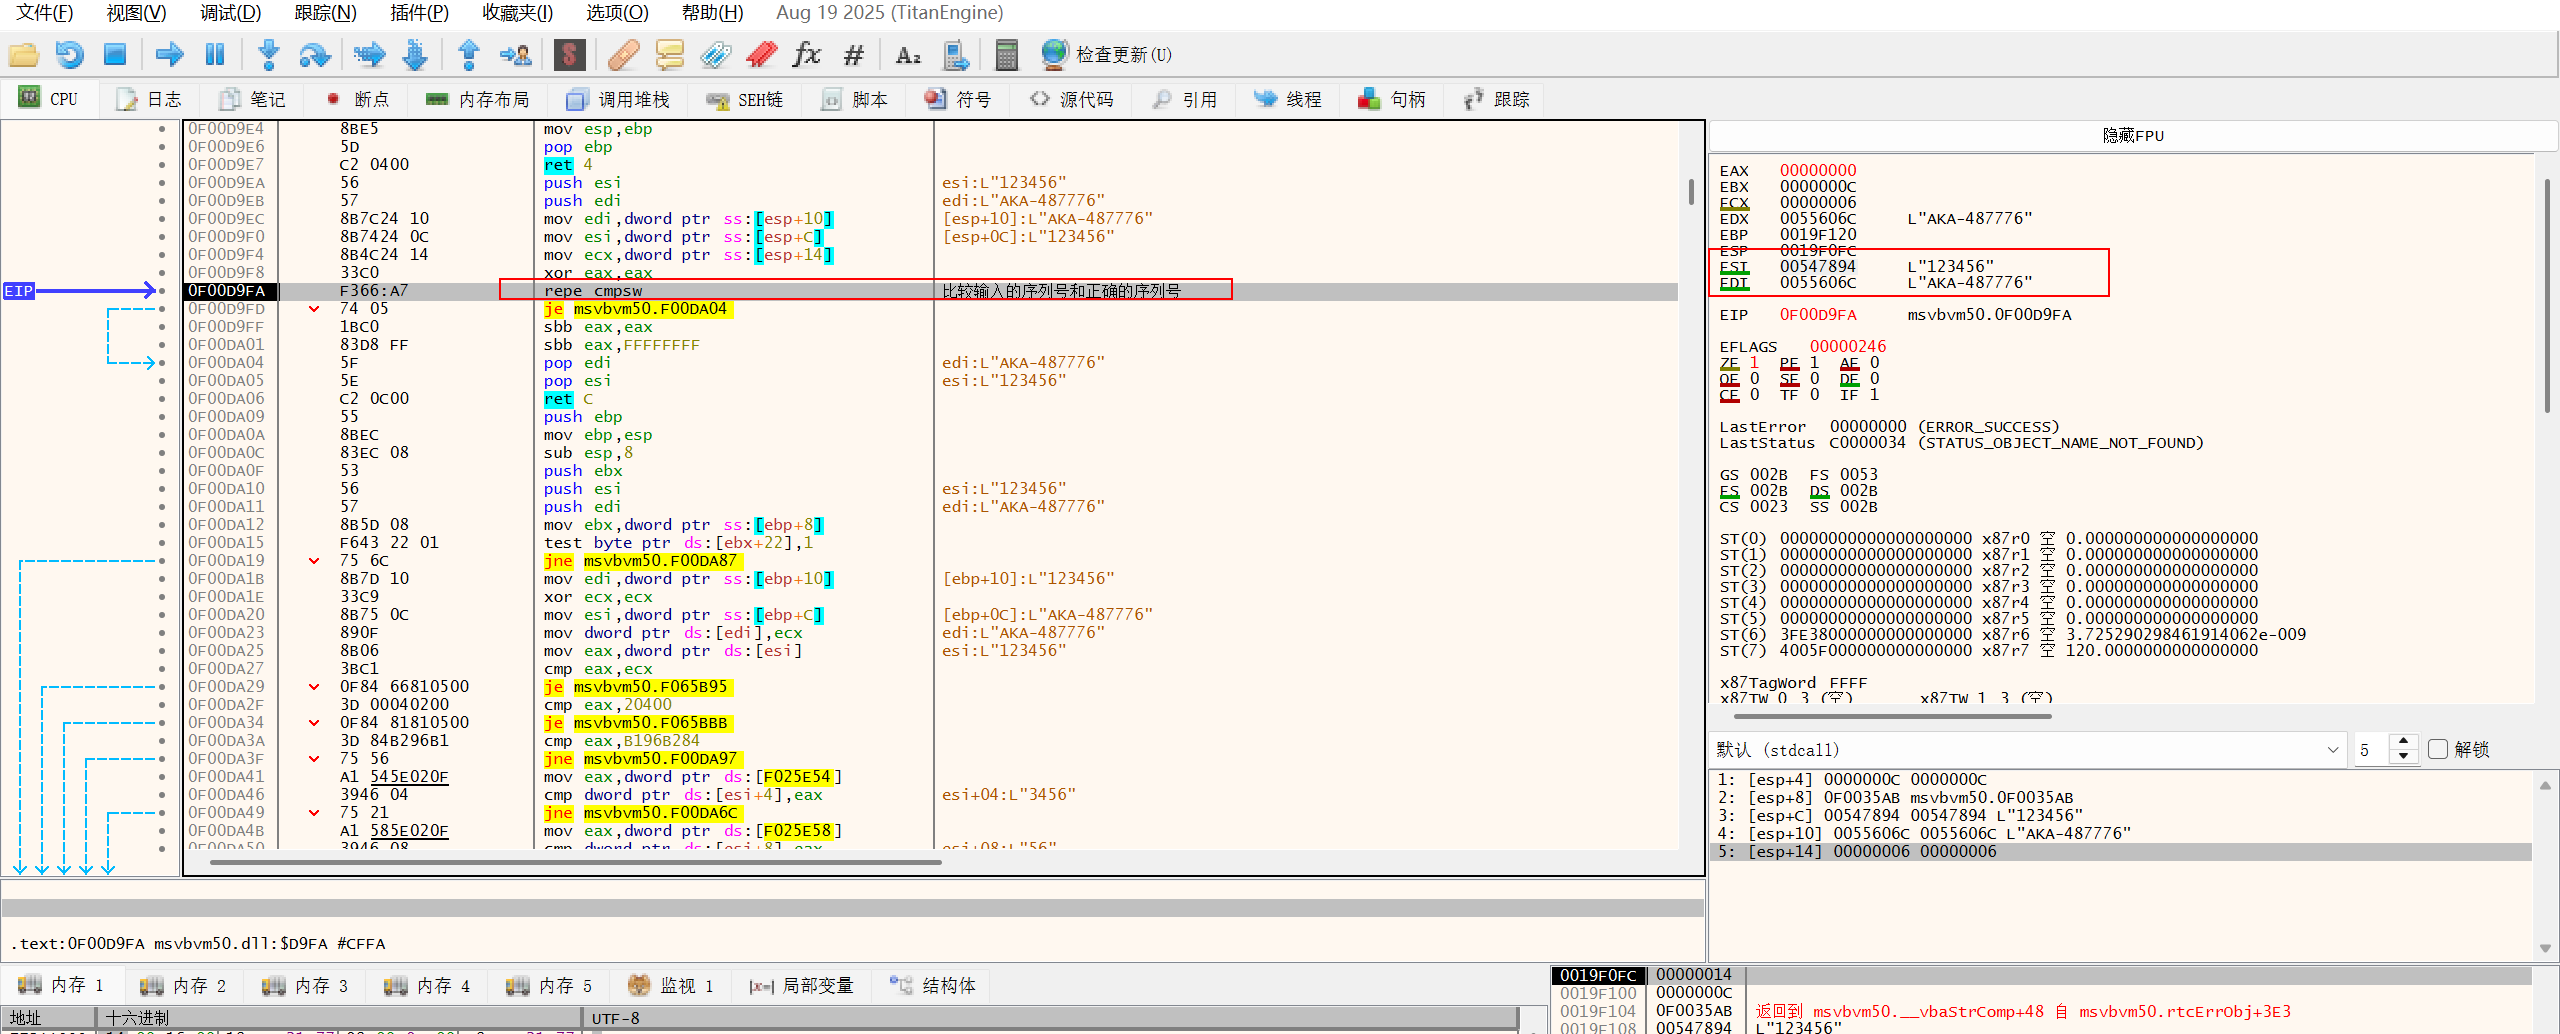This screenshot has width=2560, height=1034.
Task: Switch to the 内存布局 tab
Action: click(478, 99)
